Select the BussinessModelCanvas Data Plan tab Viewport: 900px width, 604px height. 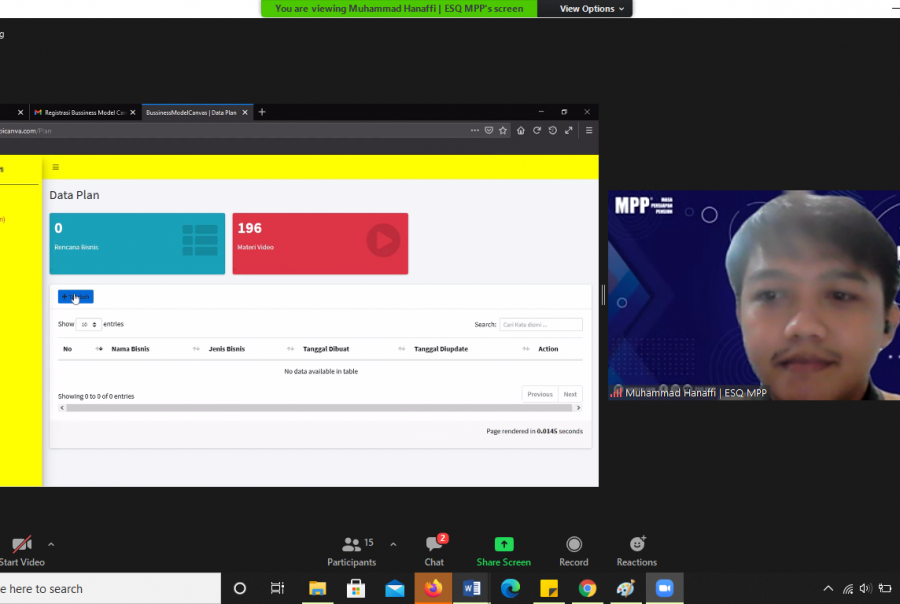[x=191, y=113]
